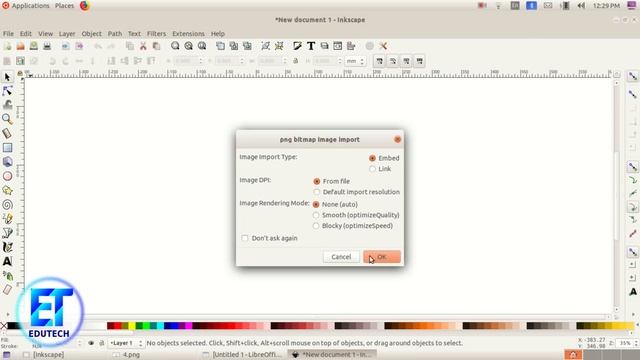Open the Places menu

[x=64, y=6]
